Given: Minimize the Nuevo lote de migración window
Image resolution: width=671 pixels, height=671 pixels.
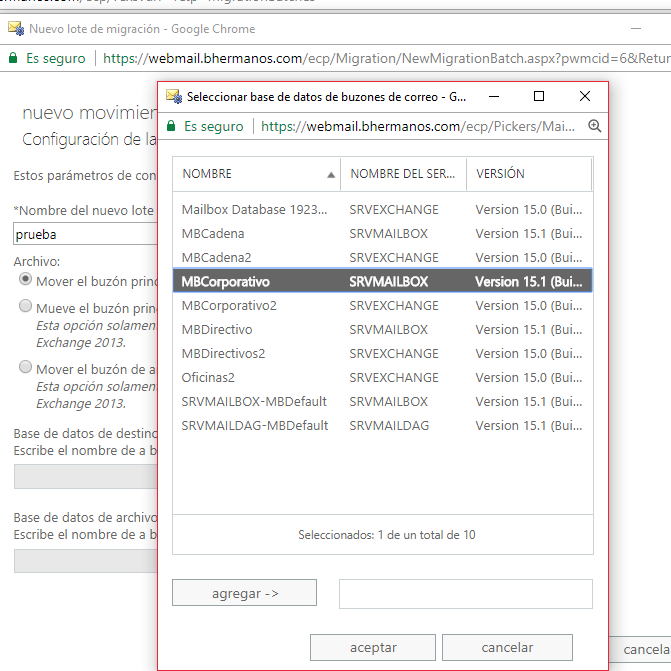Looking at the screenshot, I should pyautogui.click(x=636, y=29).
